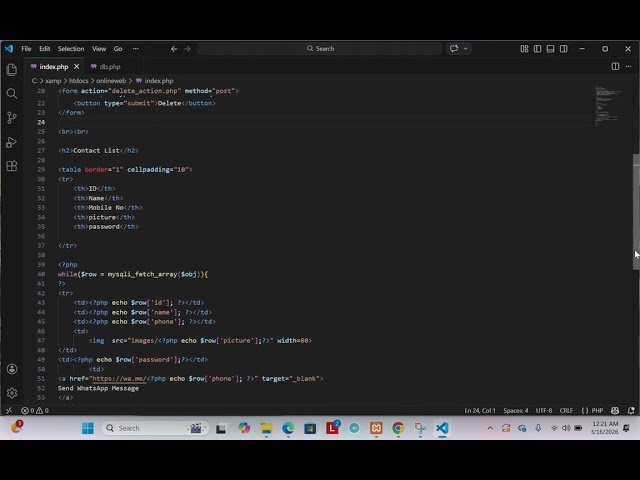Click the editor minimap
The width and height of the screenshot is (640, 480).
pyautogui.click(x=608, y=105)
